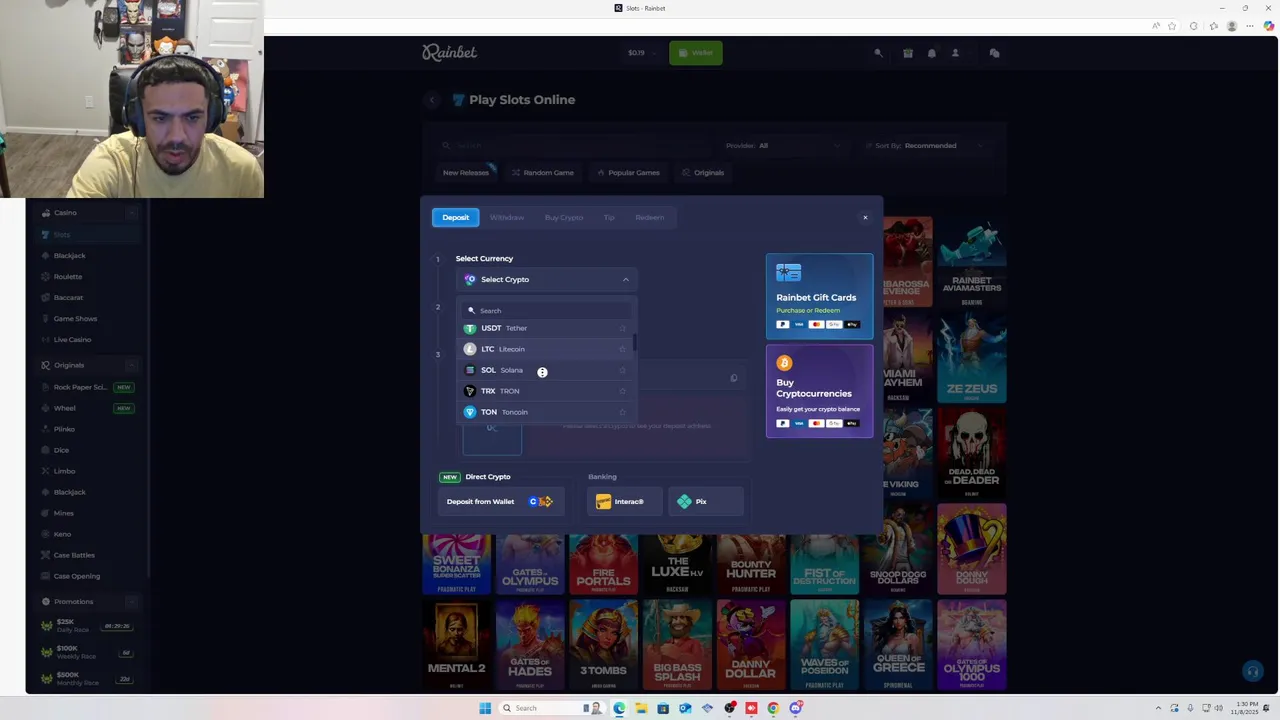This screenshot has width=1280, height=720.
Task: Open the chat bubbles icon
Action: coord(994,53)
